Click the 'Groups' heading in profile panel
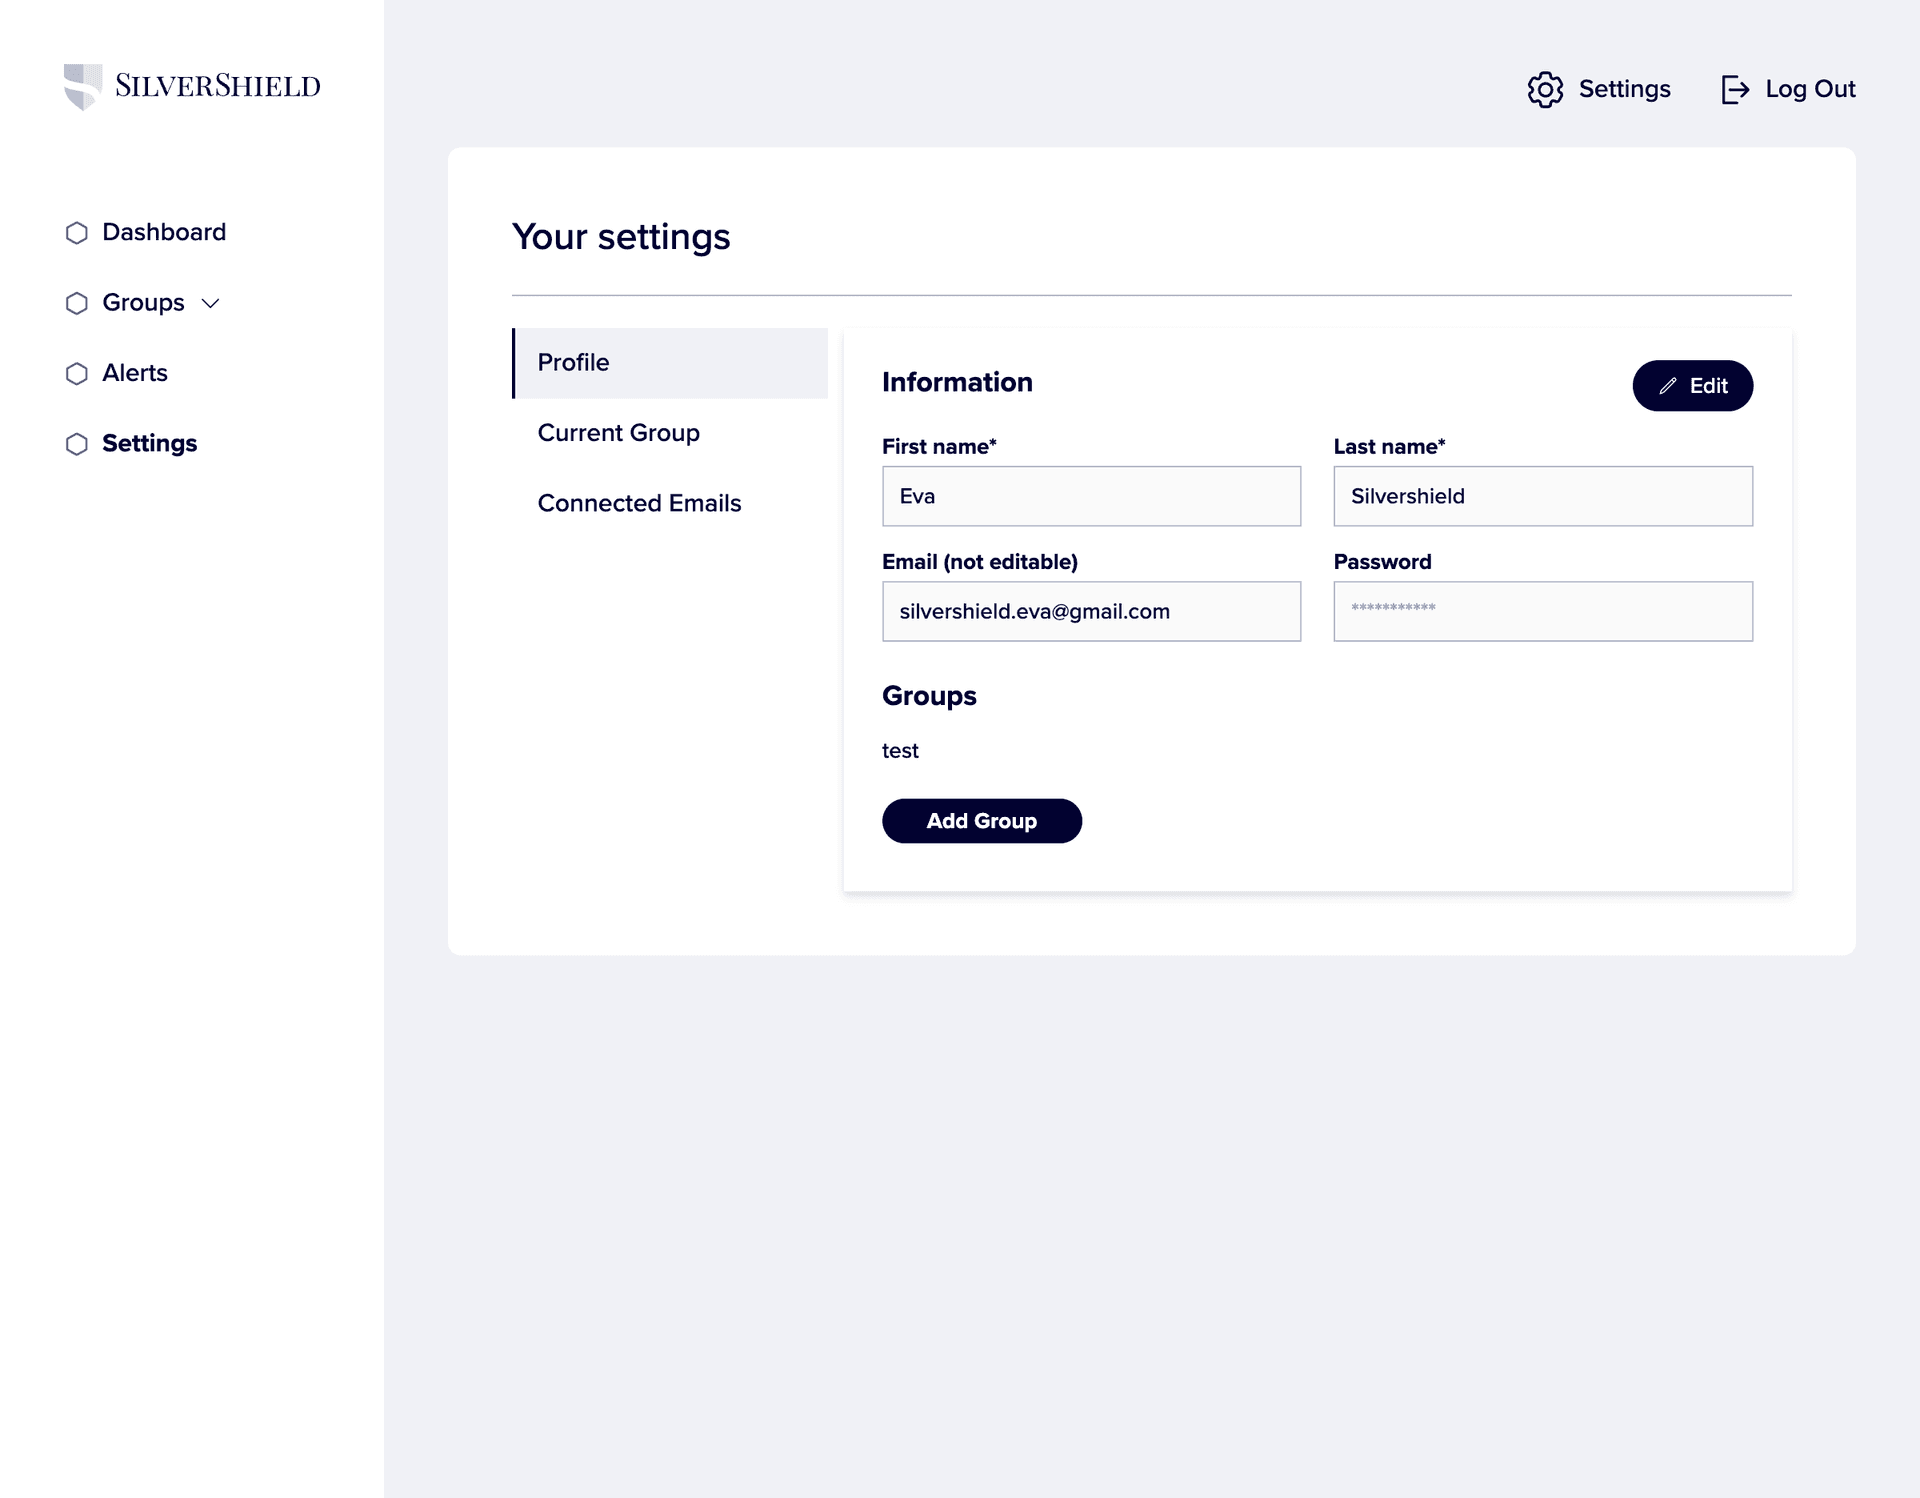 929,696
